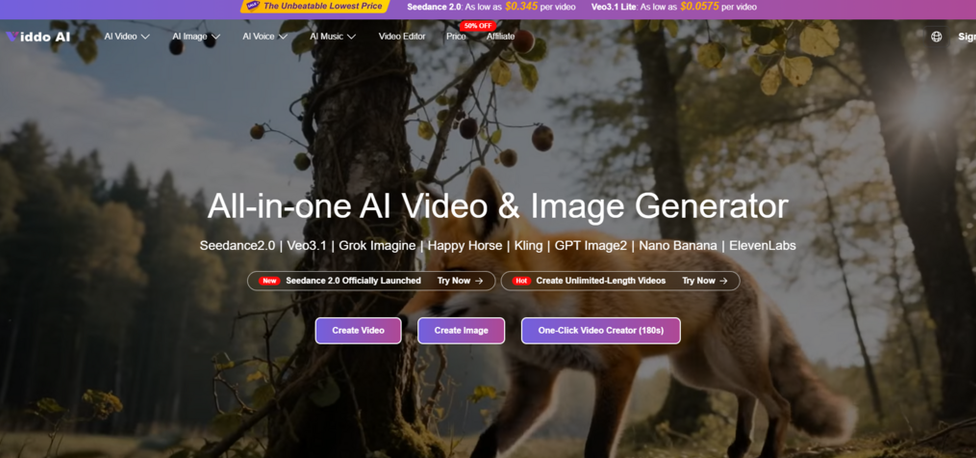Click the Viddo AI logo
976x458 pixels.
pos(38,37)
